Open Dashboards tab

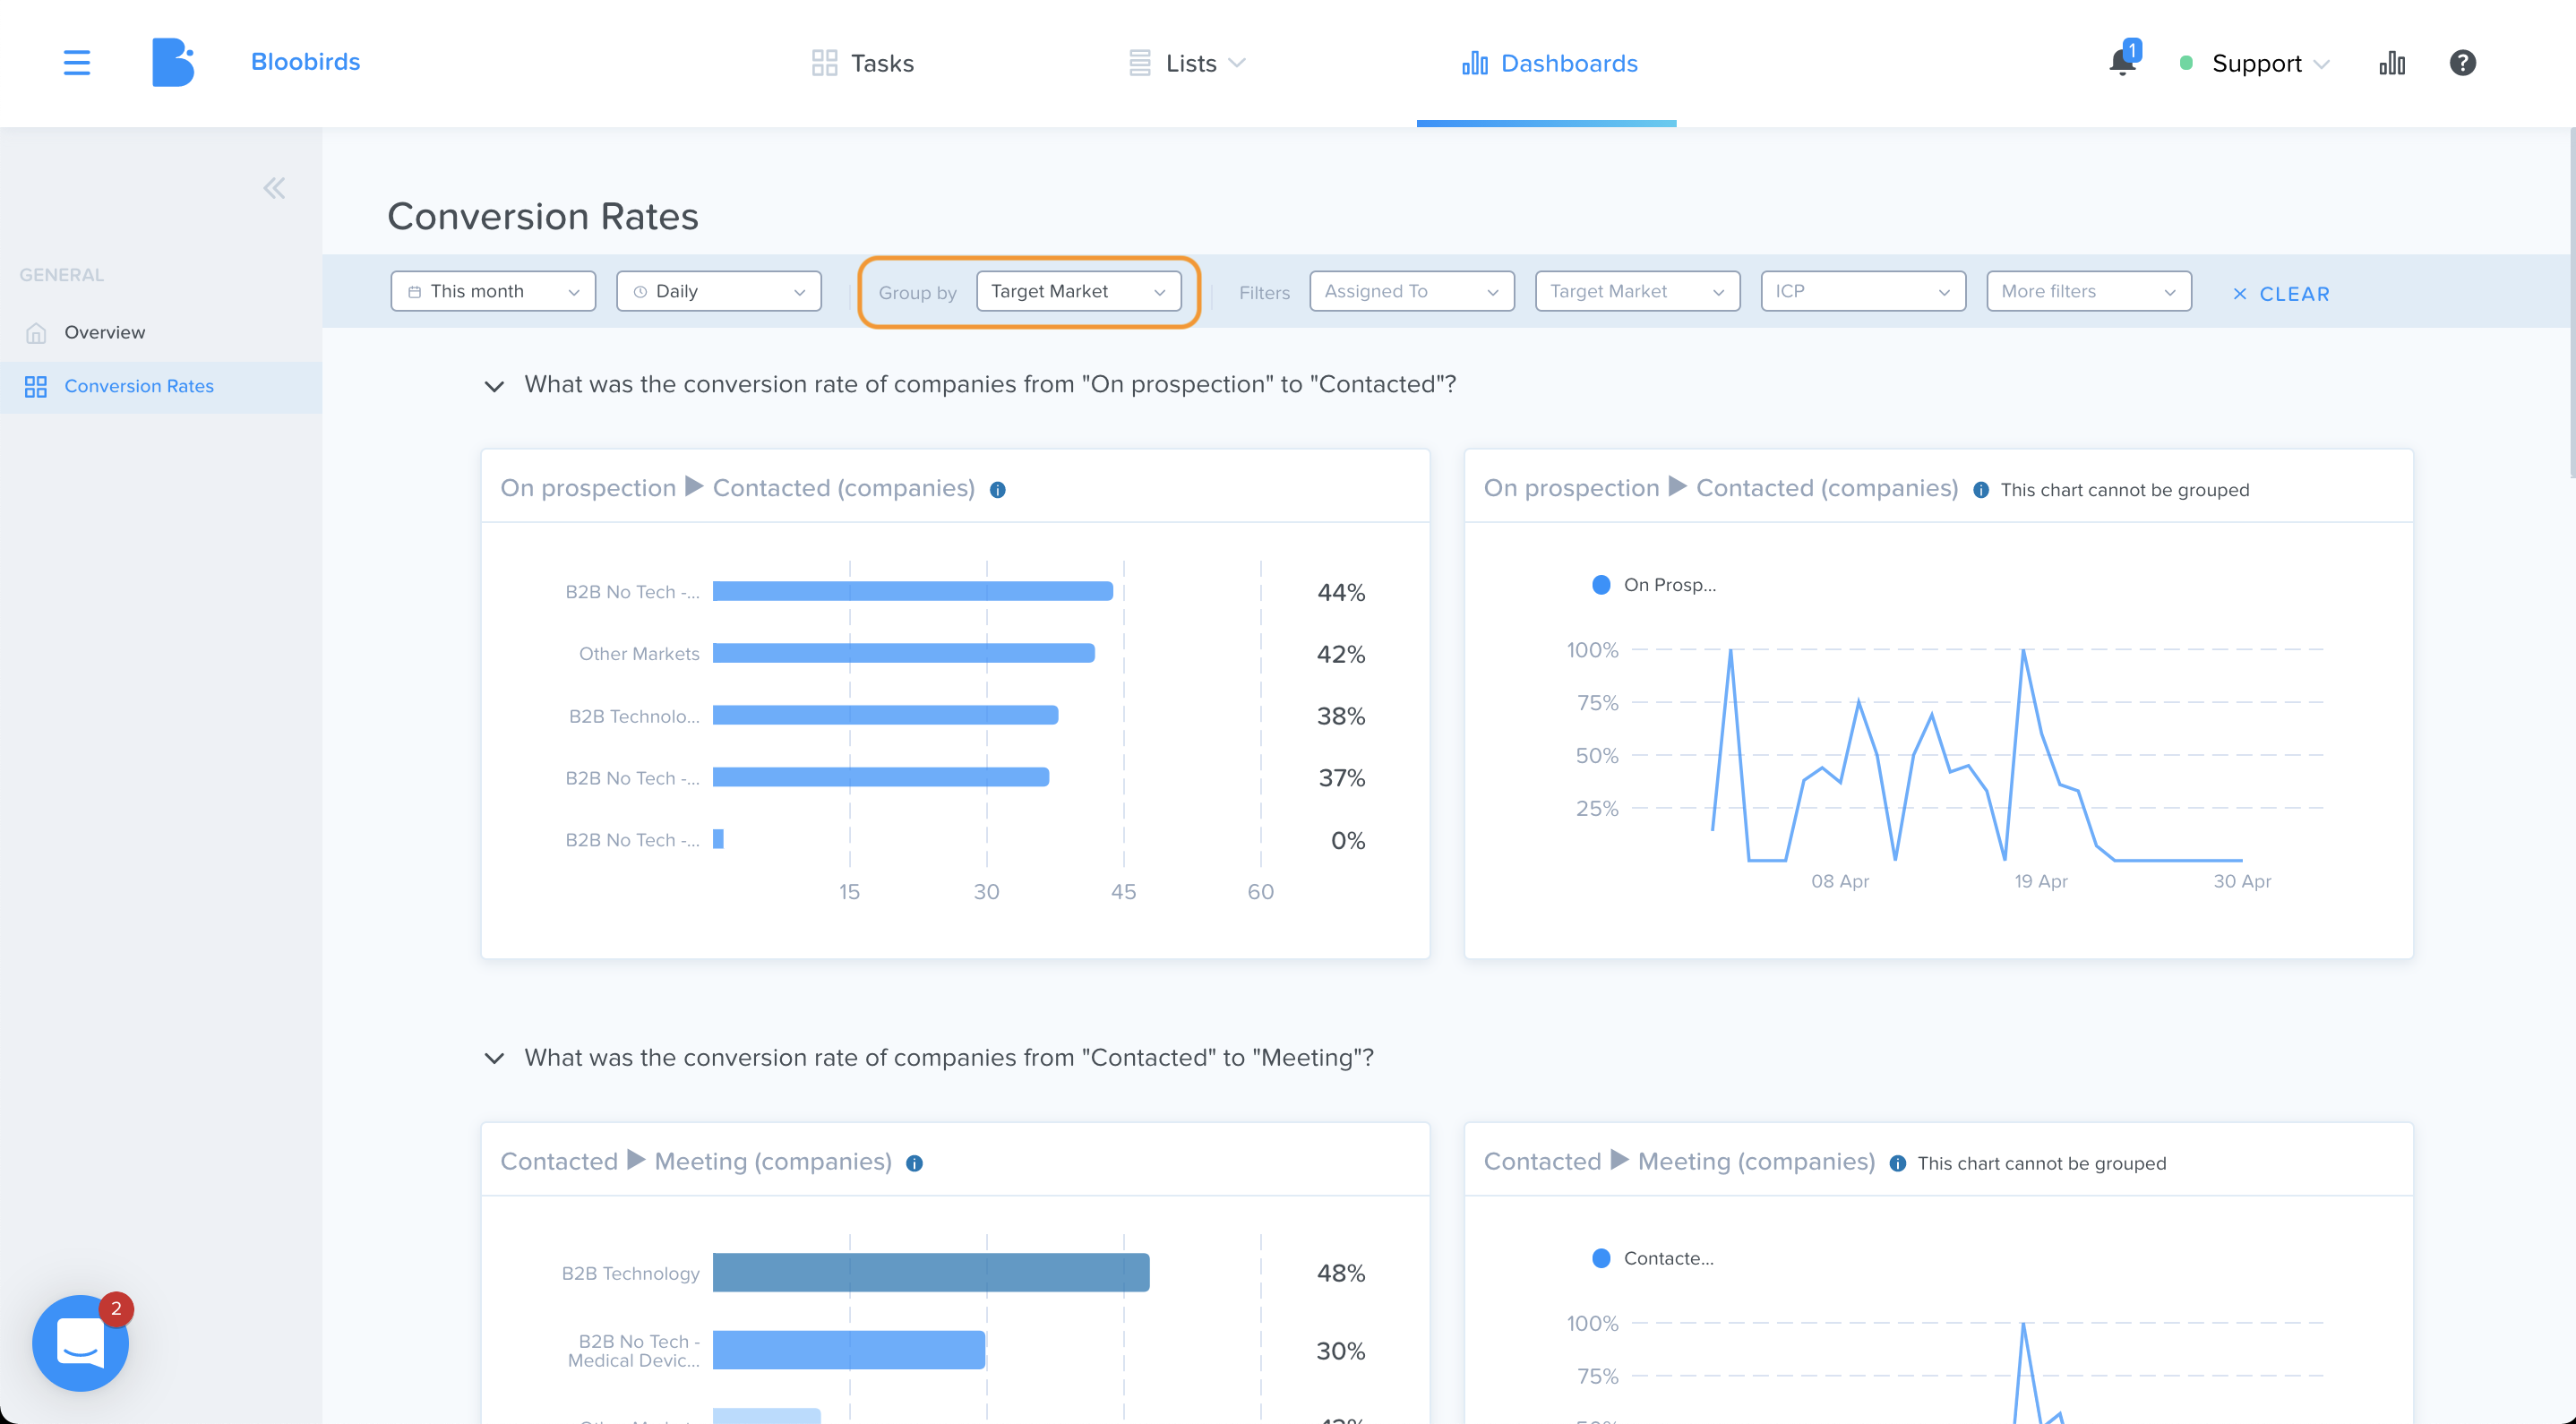pyautogui.click(x=1549, y=63)
